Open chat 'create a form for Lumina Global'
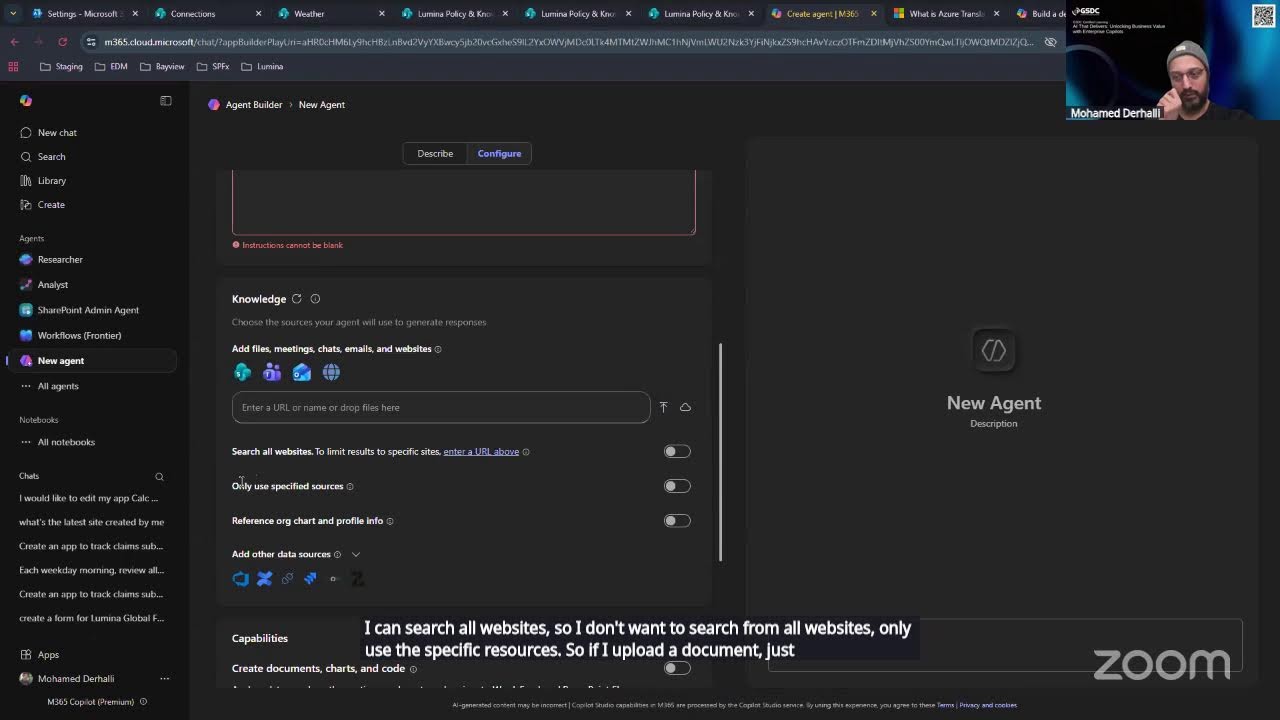1280x720 pixels. point(91,618)
